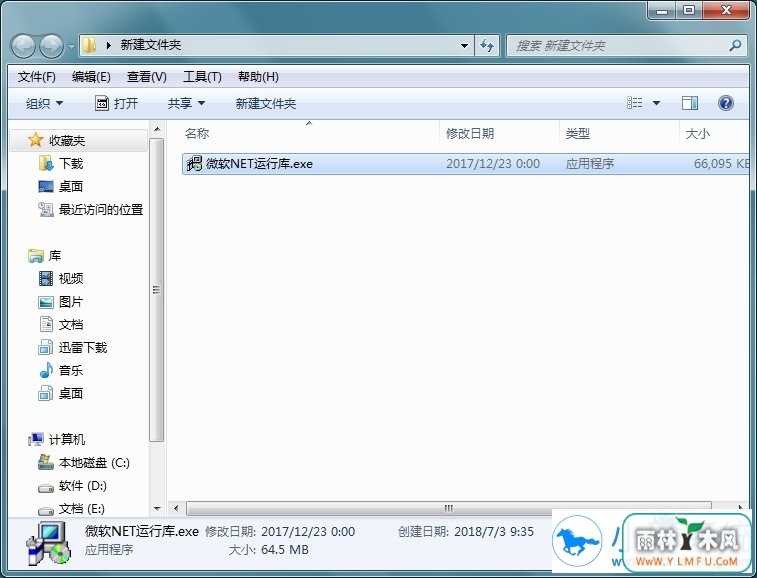Screen dimensions: 757x578
Task: Expand the 组织 dropdown
Action: (44, 103)
